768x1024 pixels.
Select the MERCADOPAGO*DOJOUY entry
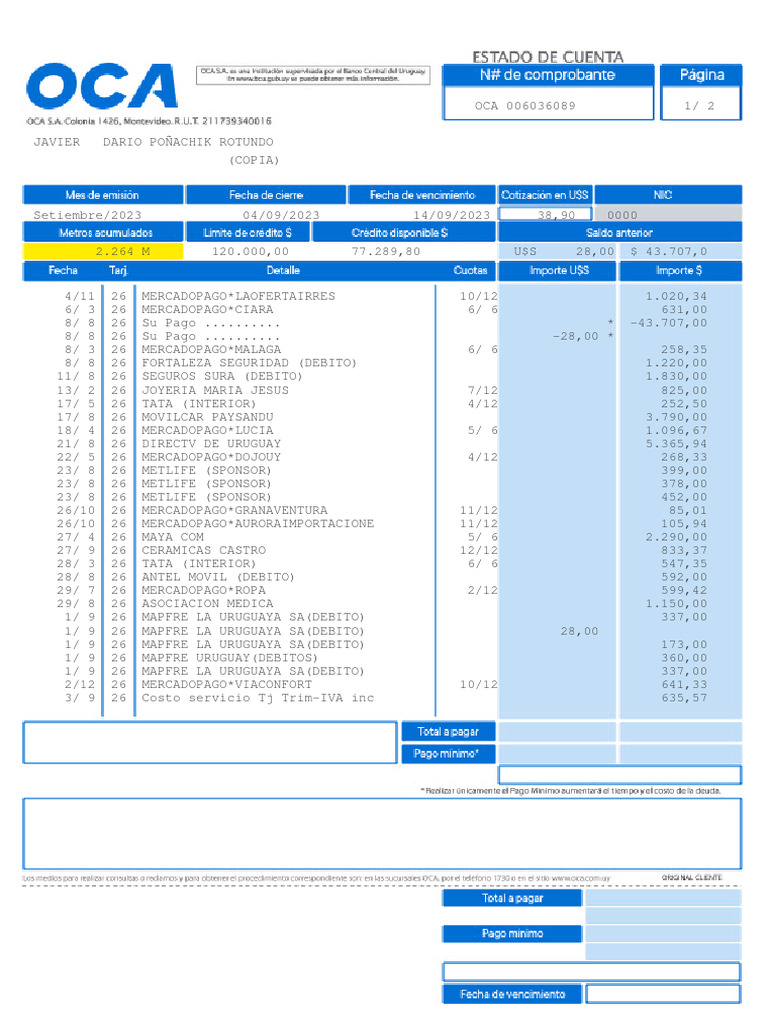211,457
